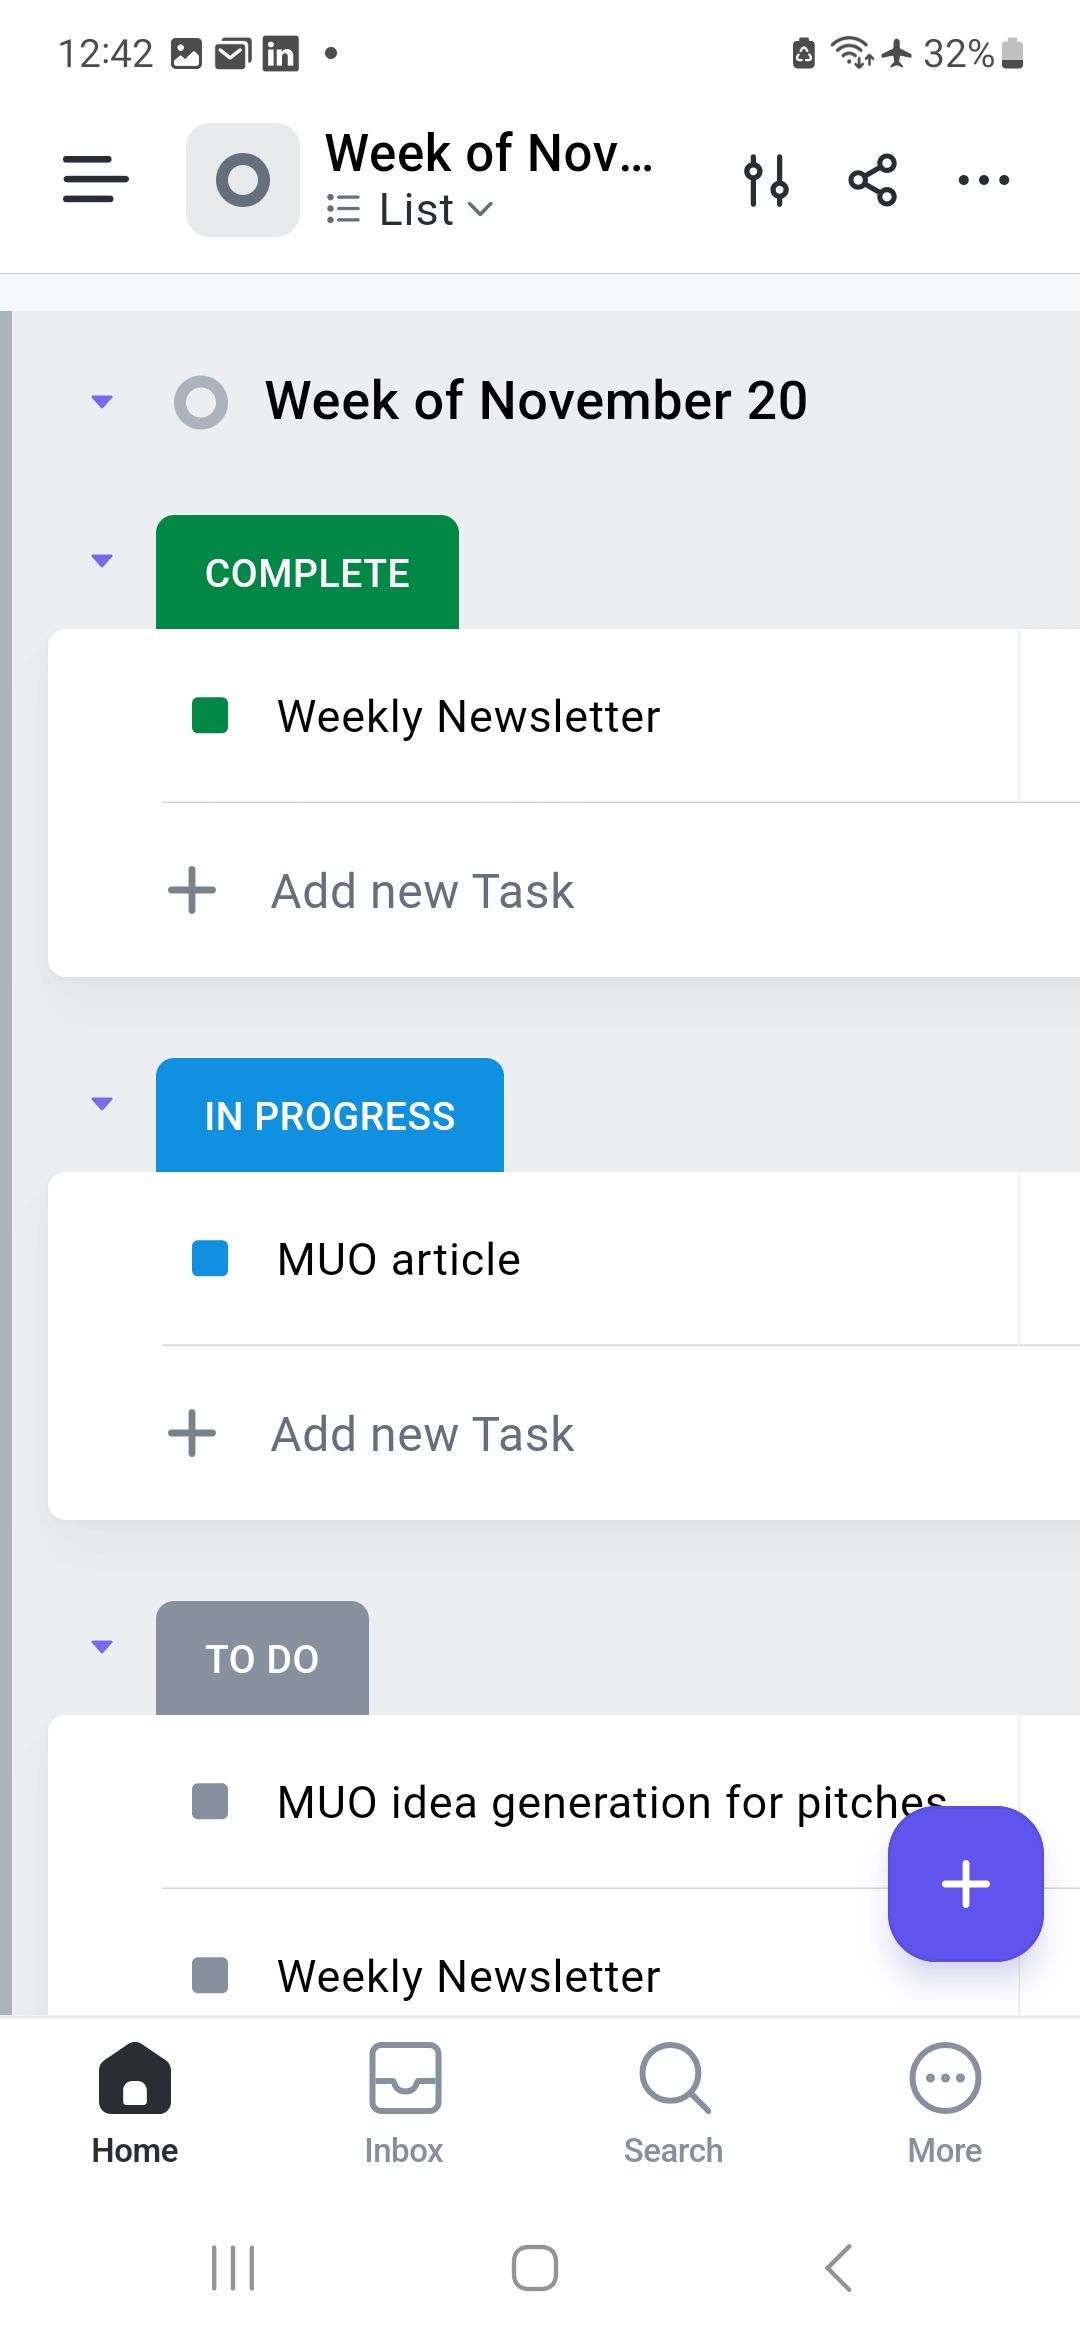Collapse the COMPLETE section
The height and width of the screenshot is (2340, 1080).
[x=101, y=561]
